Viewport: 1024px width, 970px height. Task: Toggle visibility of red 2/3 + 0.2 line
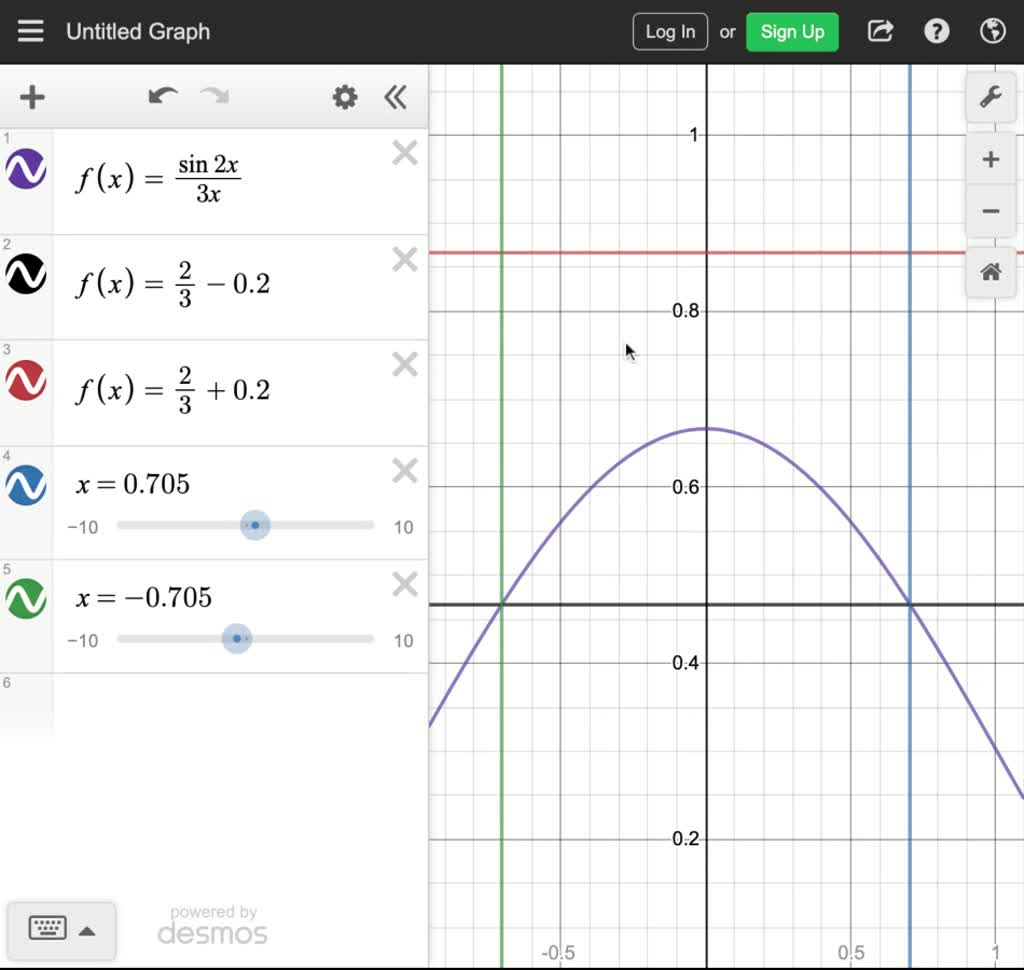click(x=26, y=380)
